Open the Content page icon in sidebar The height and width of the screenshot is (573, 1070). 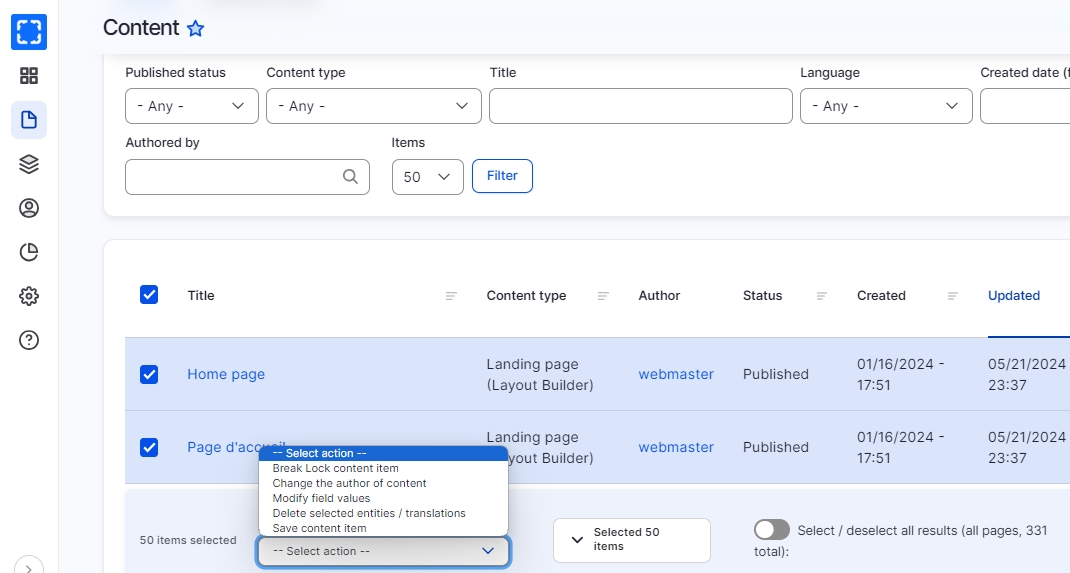click(29, 120)
